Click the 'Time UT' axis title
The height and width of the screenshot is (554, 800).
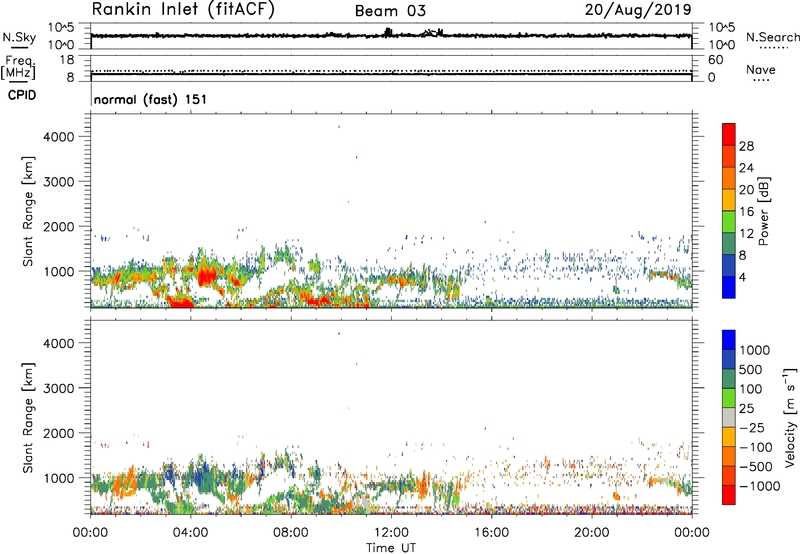point(391,548)
